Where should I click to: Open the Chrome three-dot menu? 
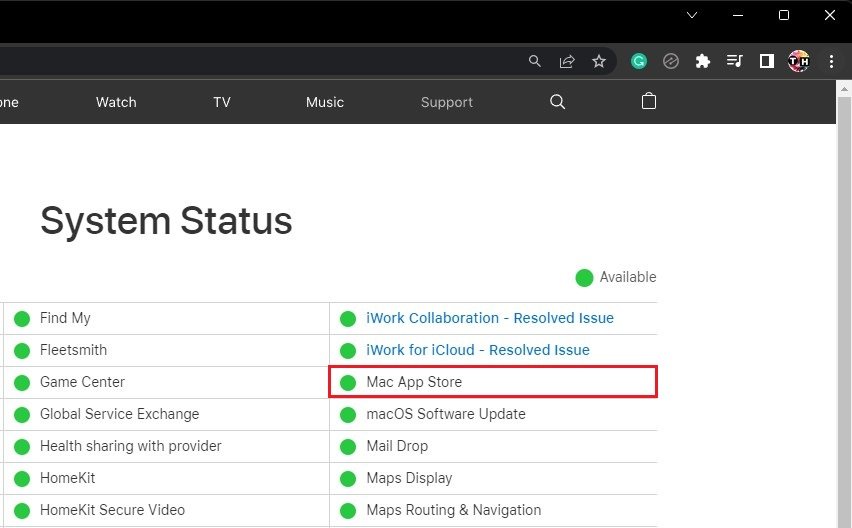831,61
